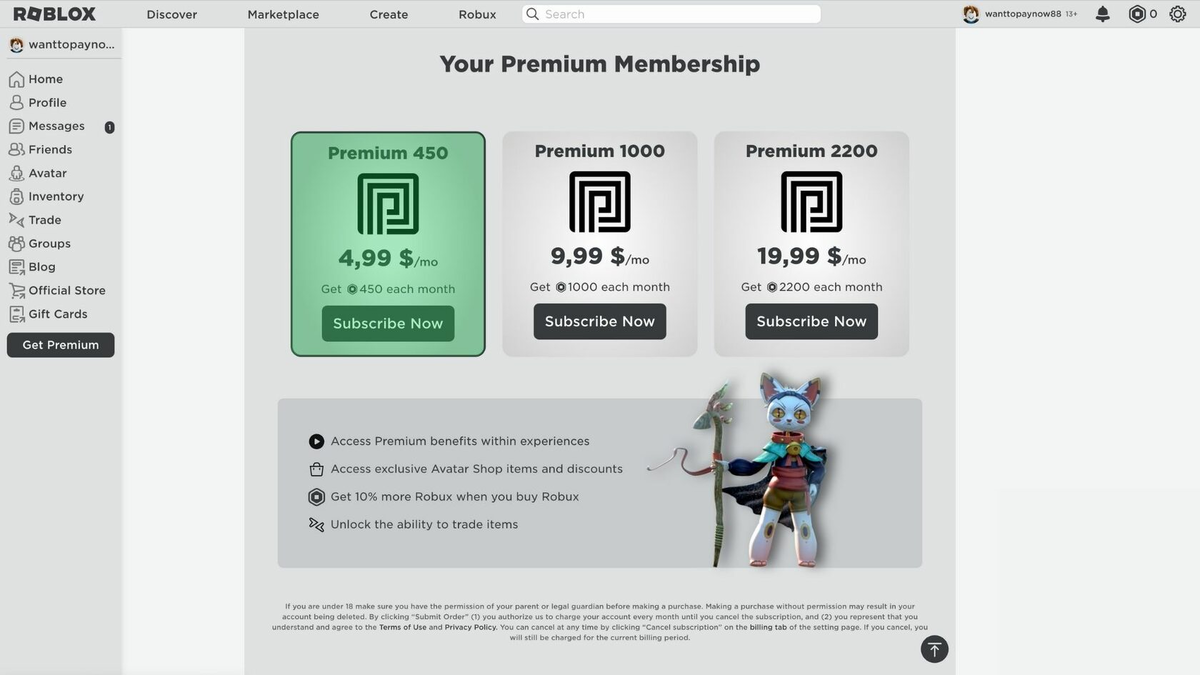The height and width of the screenshot is (675, 1200).
Task: Open the Marketplace tab
Action: pyautogui.click(x=283, y=14)
